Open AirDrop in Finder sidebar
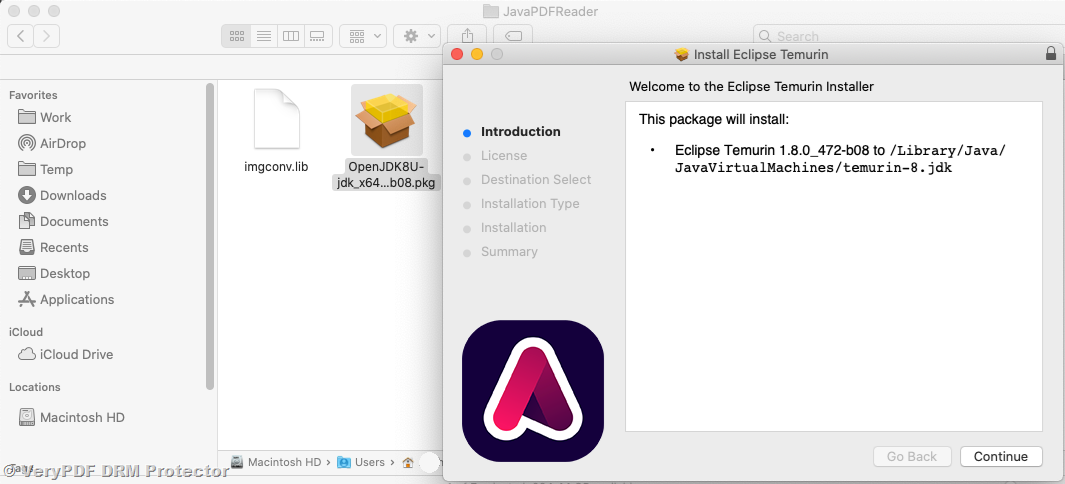Image resolution: width=1065 pixels, height=484 pixels. (62, 143)
